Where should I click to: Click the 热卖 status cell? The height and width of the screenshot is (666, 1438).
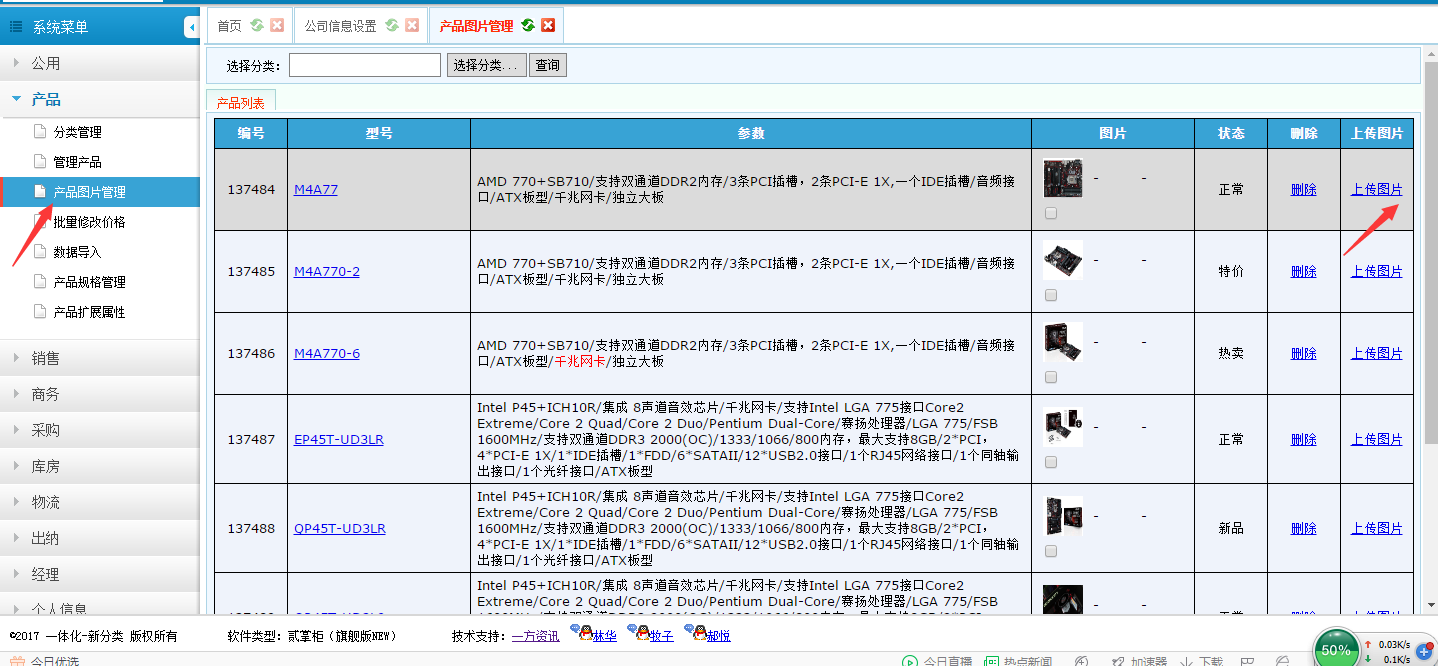[1231, 353]
